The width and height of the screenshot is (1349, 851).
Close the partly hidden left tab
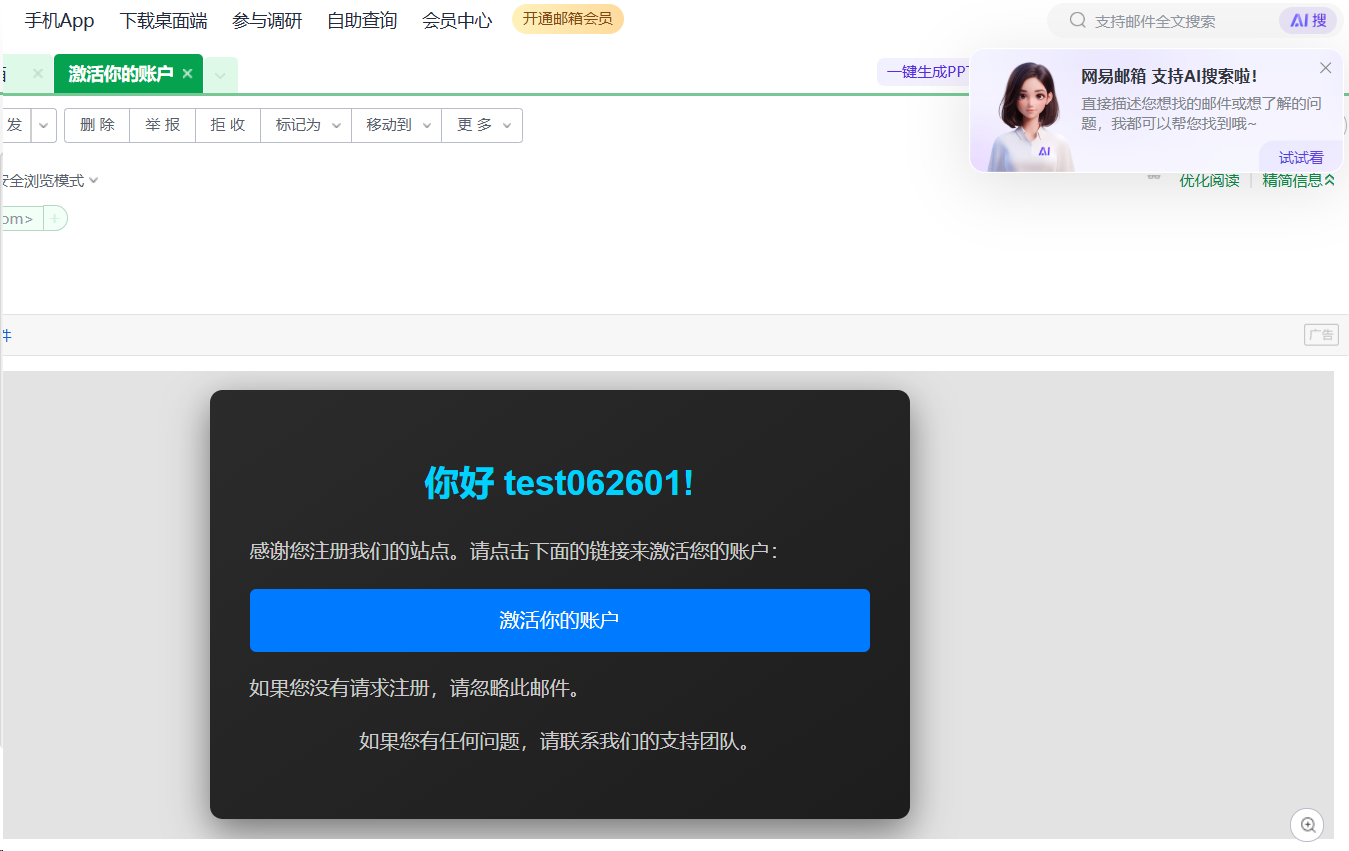coord(38,73)
